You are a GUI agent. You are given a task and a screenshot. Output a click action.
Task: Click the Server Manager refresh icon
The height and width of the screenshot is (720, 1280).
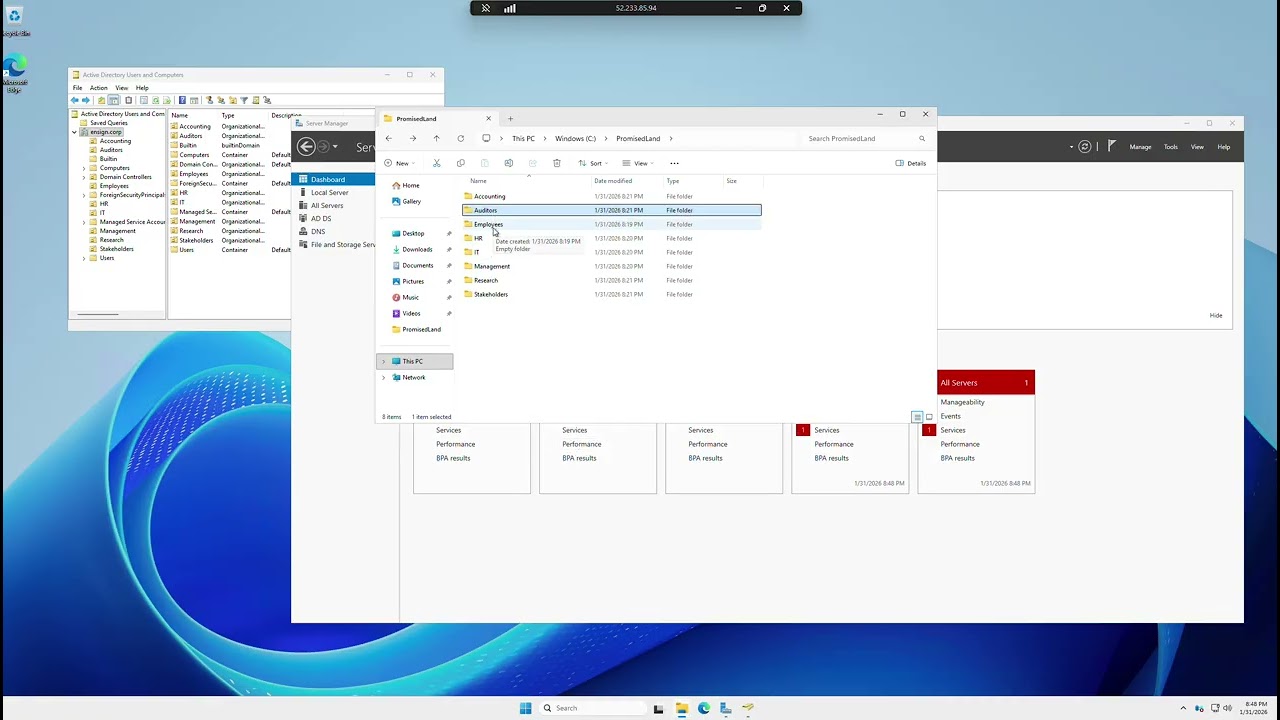tap(1085, 147)
